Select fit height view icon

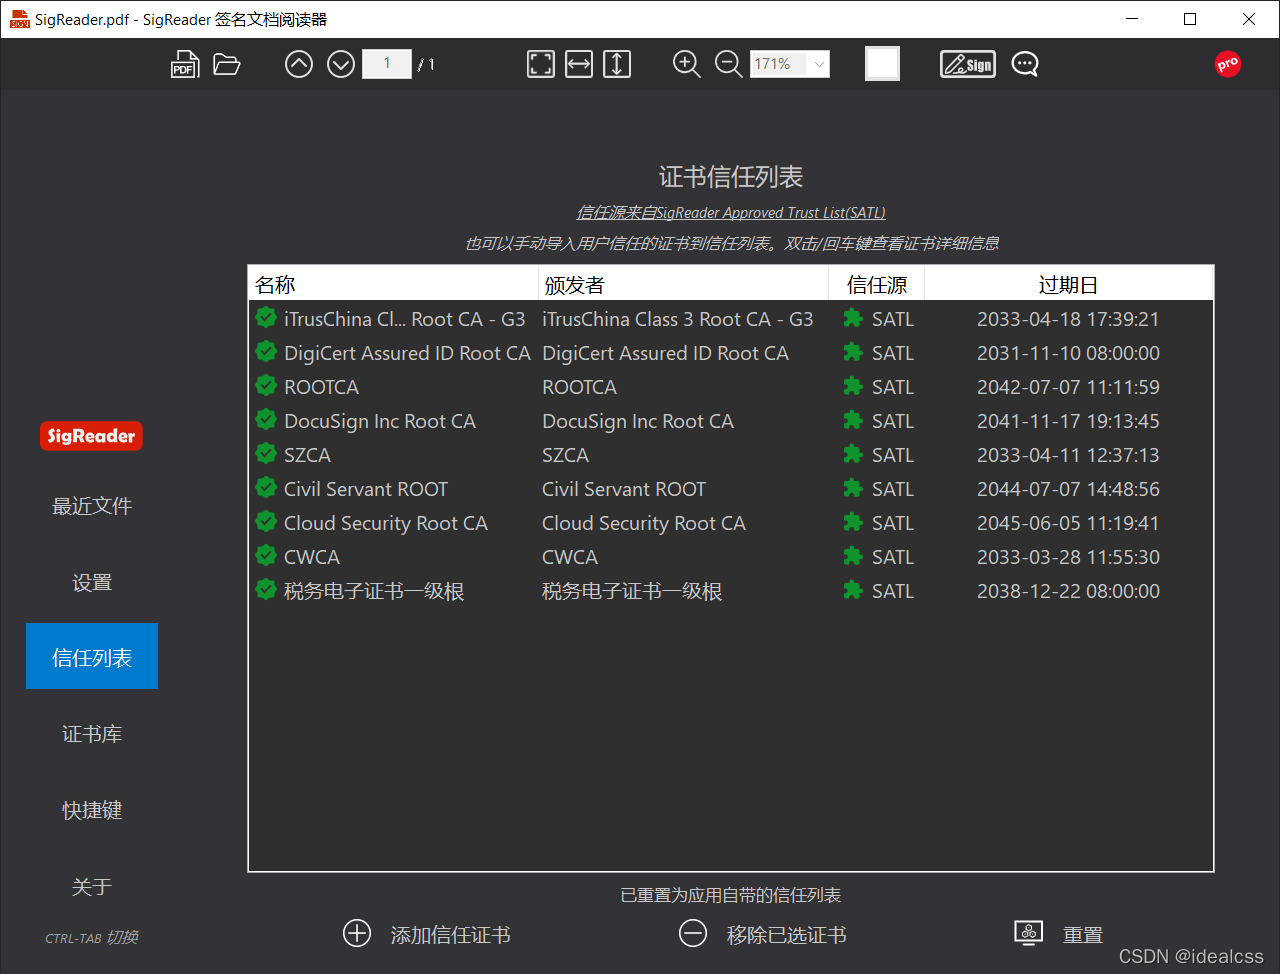tap(617, 64)
